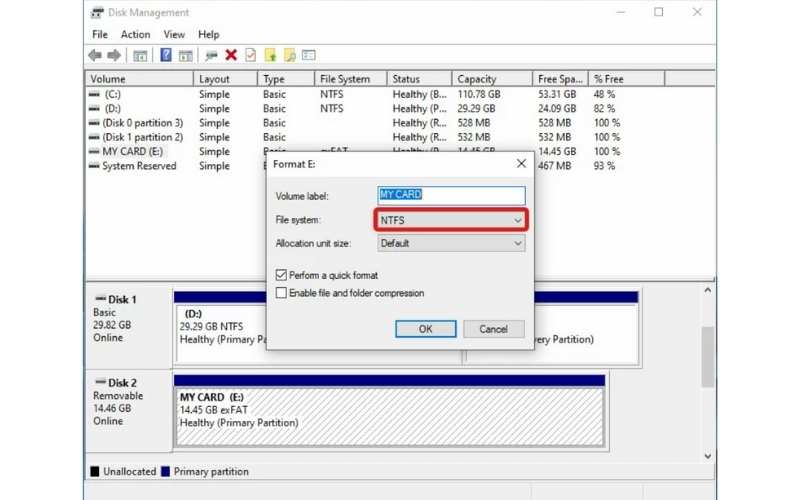
Task: Click the drive icon next to MY CARD (E:)
Action: click(x=94, y=151)
